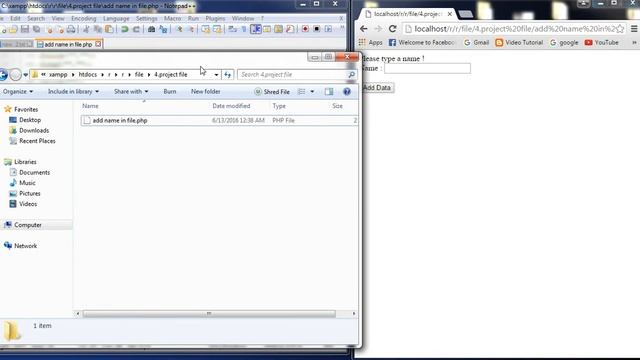
Task: Open the Language menu in Notepad++
Action: tap(116, 18)
